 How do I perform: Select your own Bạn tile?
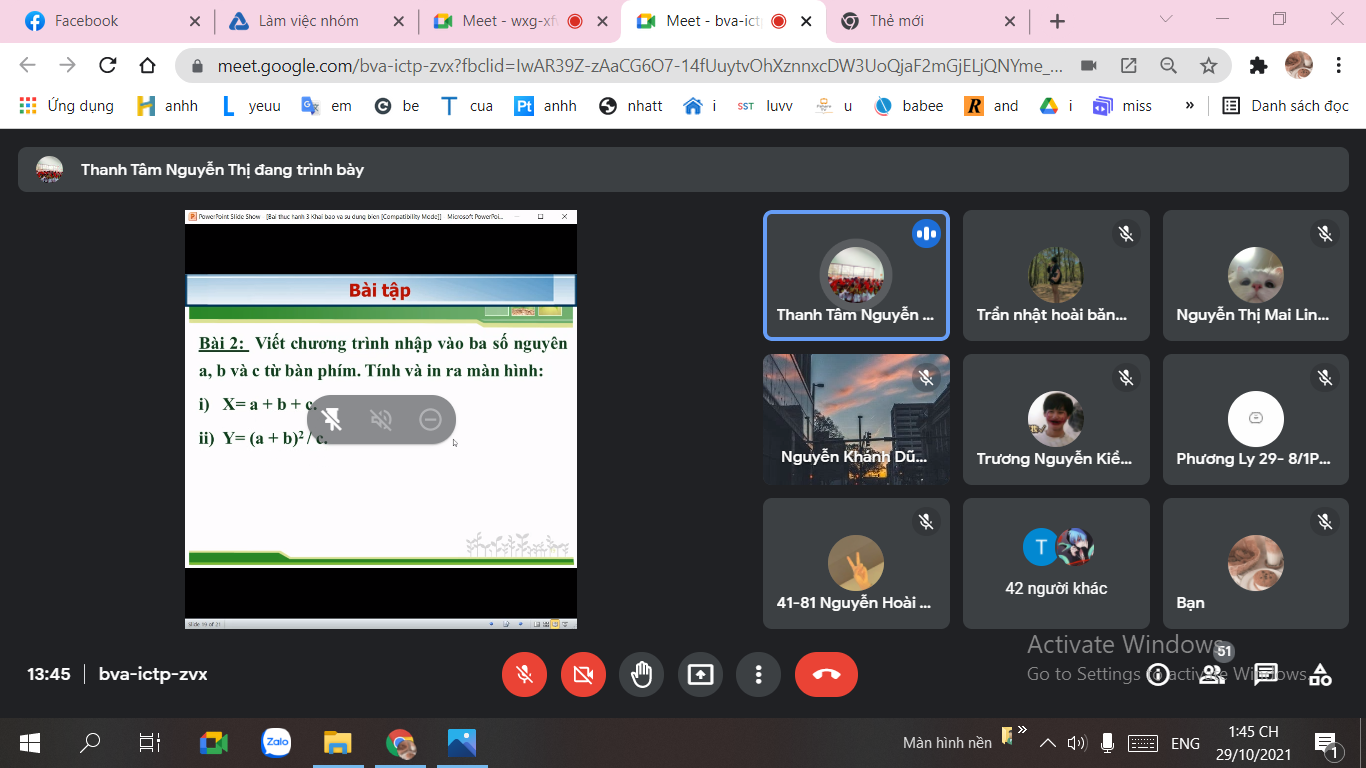pyautogui.click(x=1255, y=564)
